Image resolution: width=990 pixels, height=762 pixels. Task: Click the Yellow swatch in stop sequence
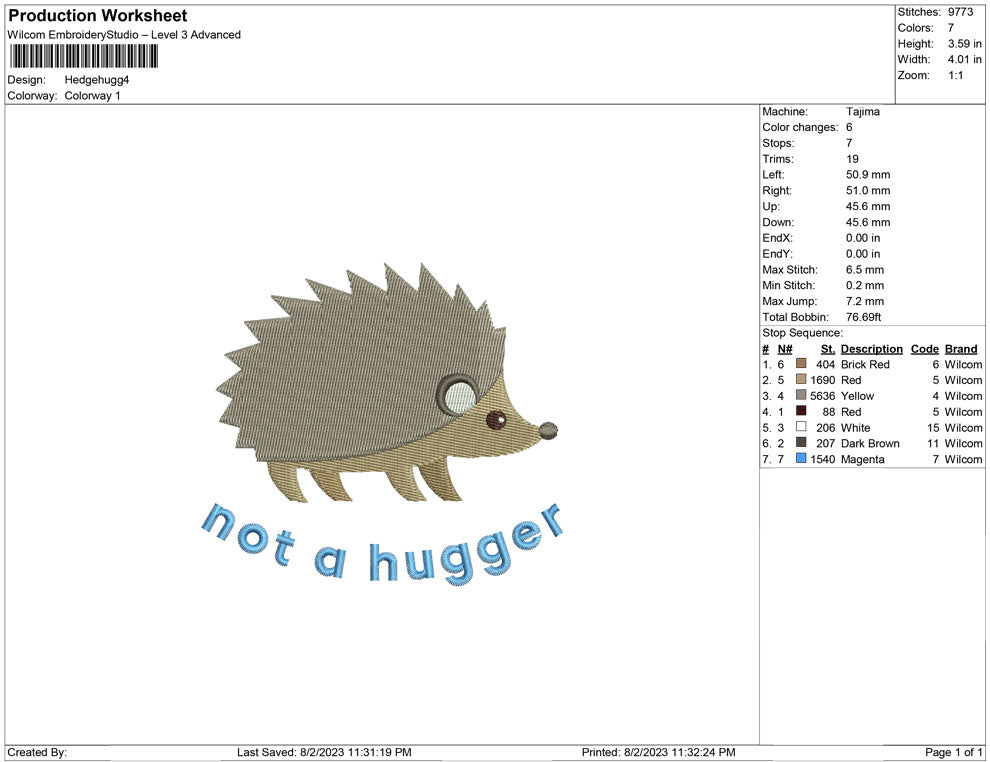800,396
